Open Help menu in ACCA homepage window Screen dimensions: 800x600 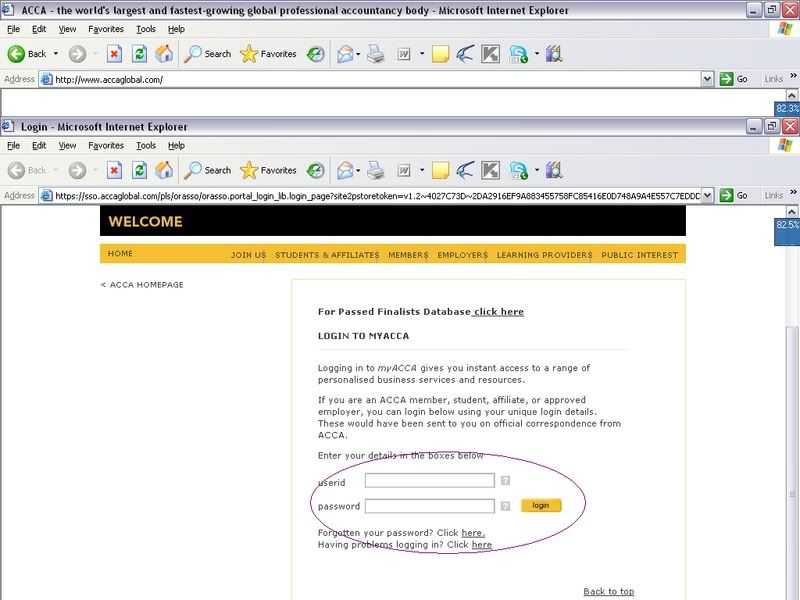[176, 29]
